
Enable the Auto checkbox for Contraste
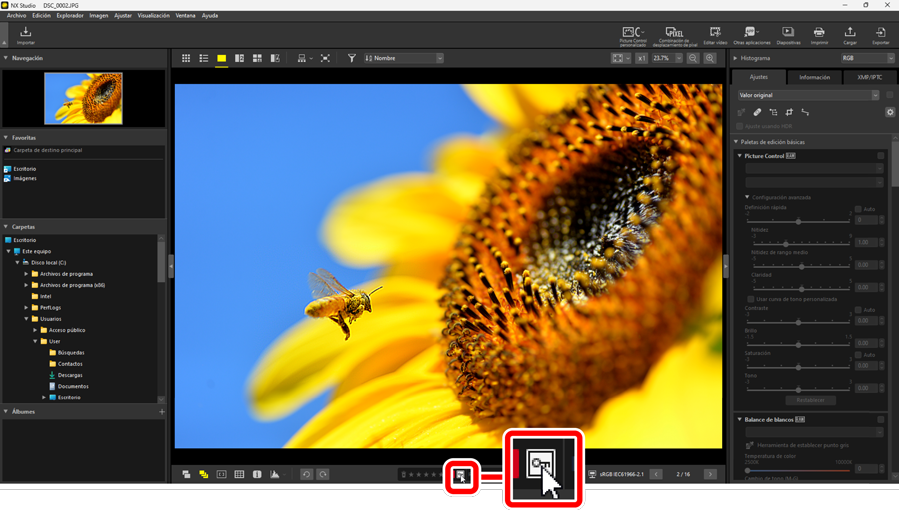coord(858,310)
